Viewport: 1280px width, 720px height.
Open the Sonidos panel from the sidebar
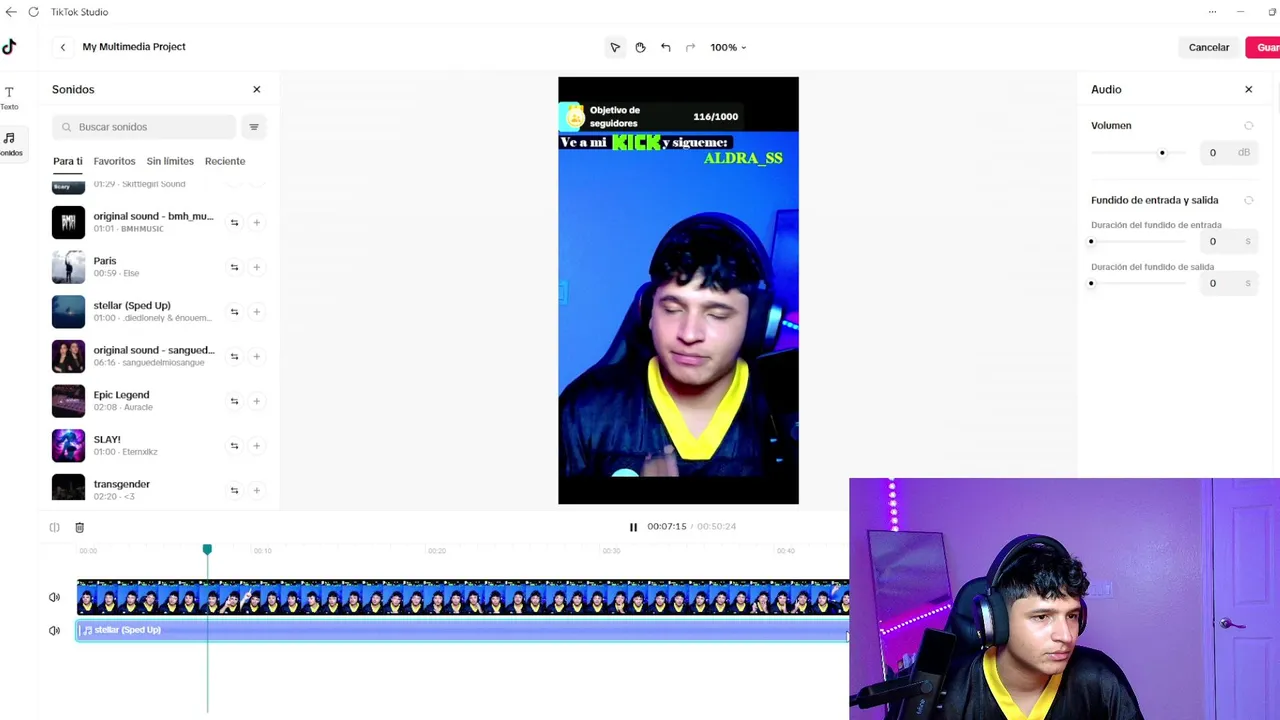click(9, 143)
